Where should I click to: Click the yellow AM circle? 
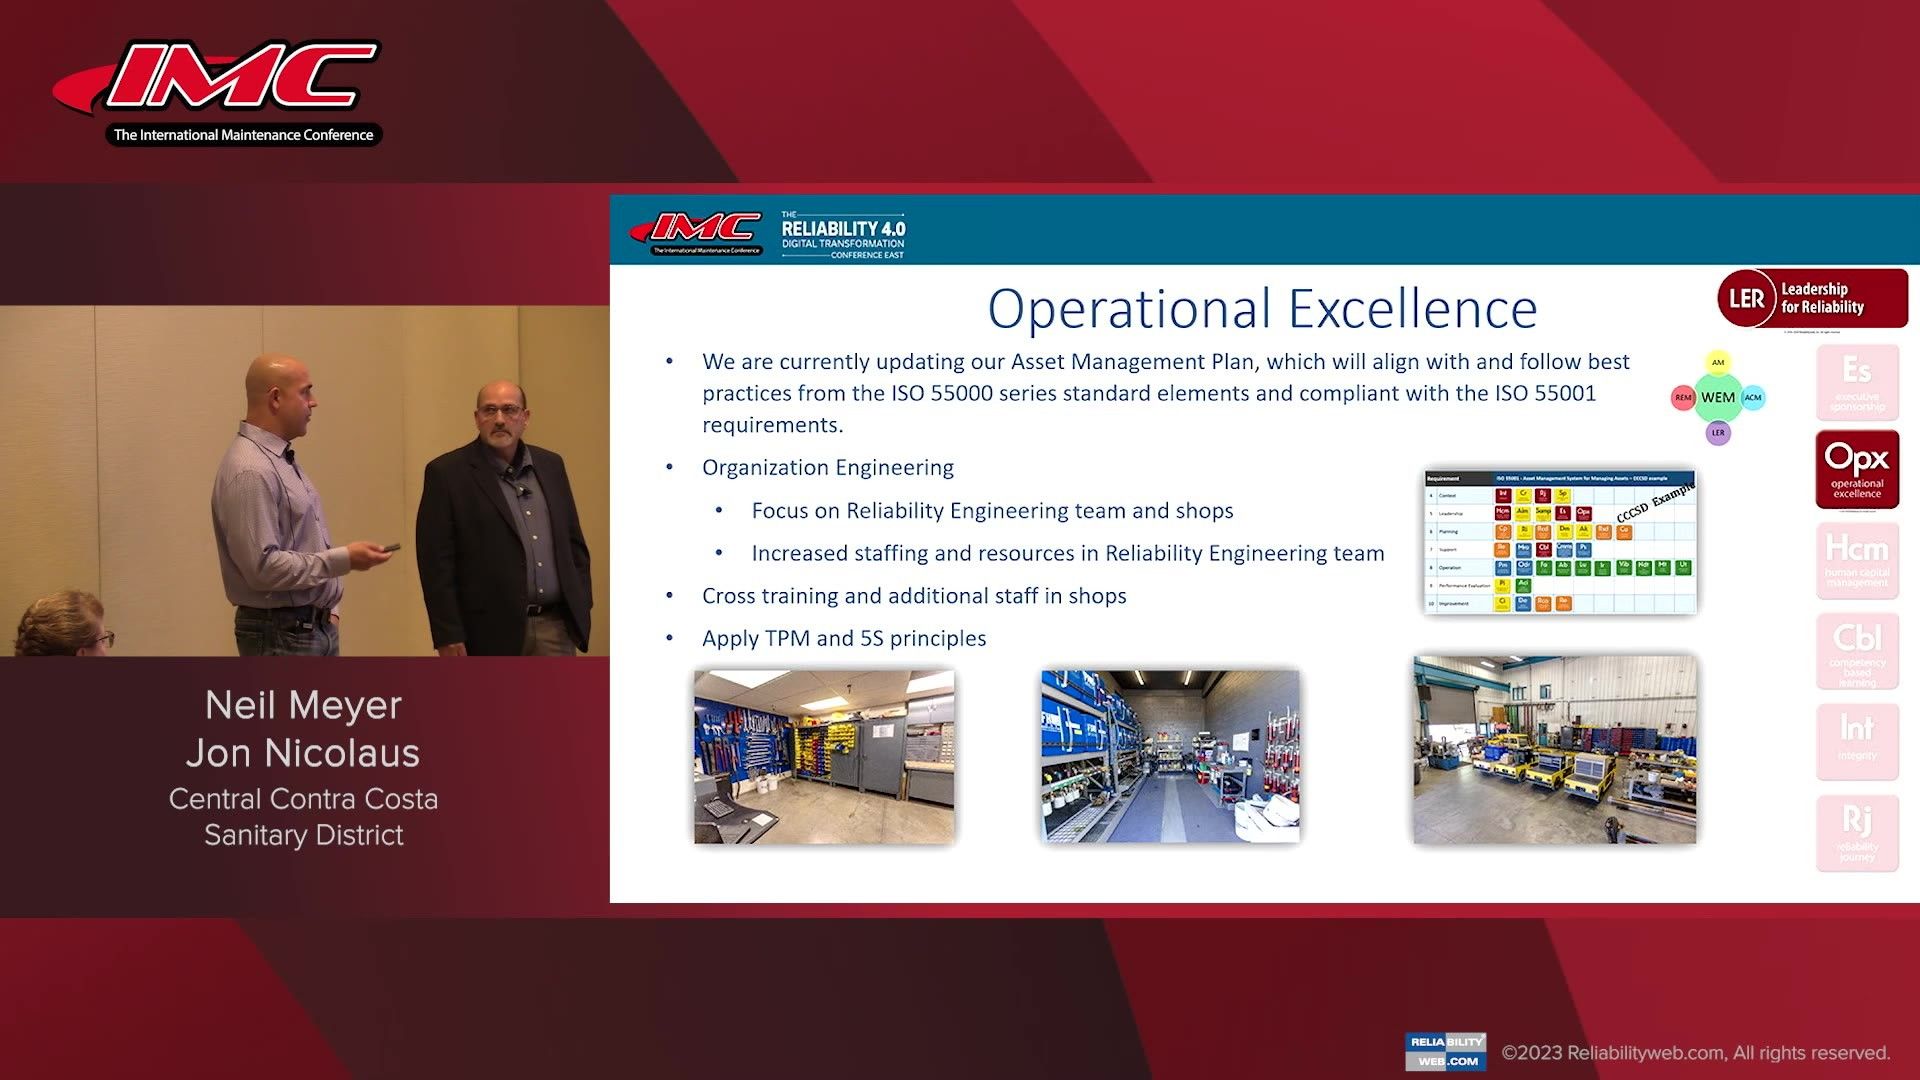point(1718,362)
